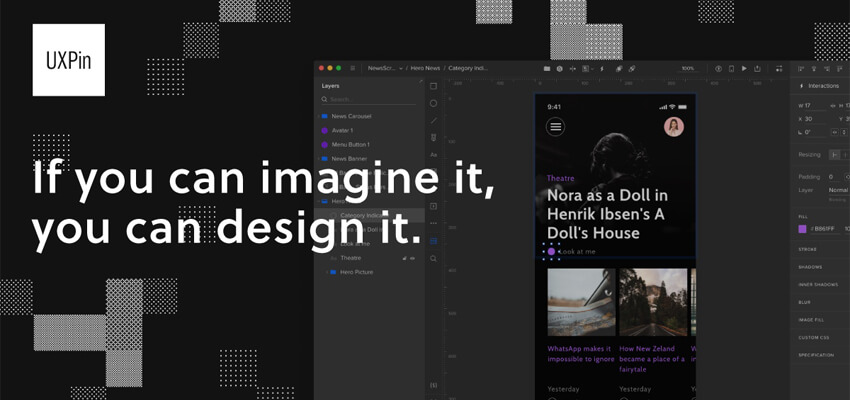Open the share/export icon
The image size is (850, 400).
757,68
